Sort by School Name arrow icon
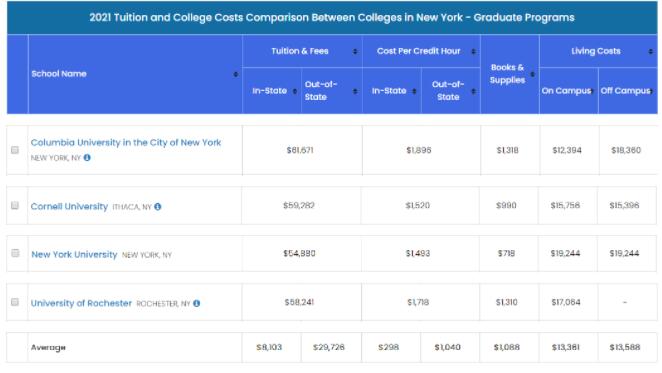This screenshot has height=373, width=662. [x=236, y=74]
